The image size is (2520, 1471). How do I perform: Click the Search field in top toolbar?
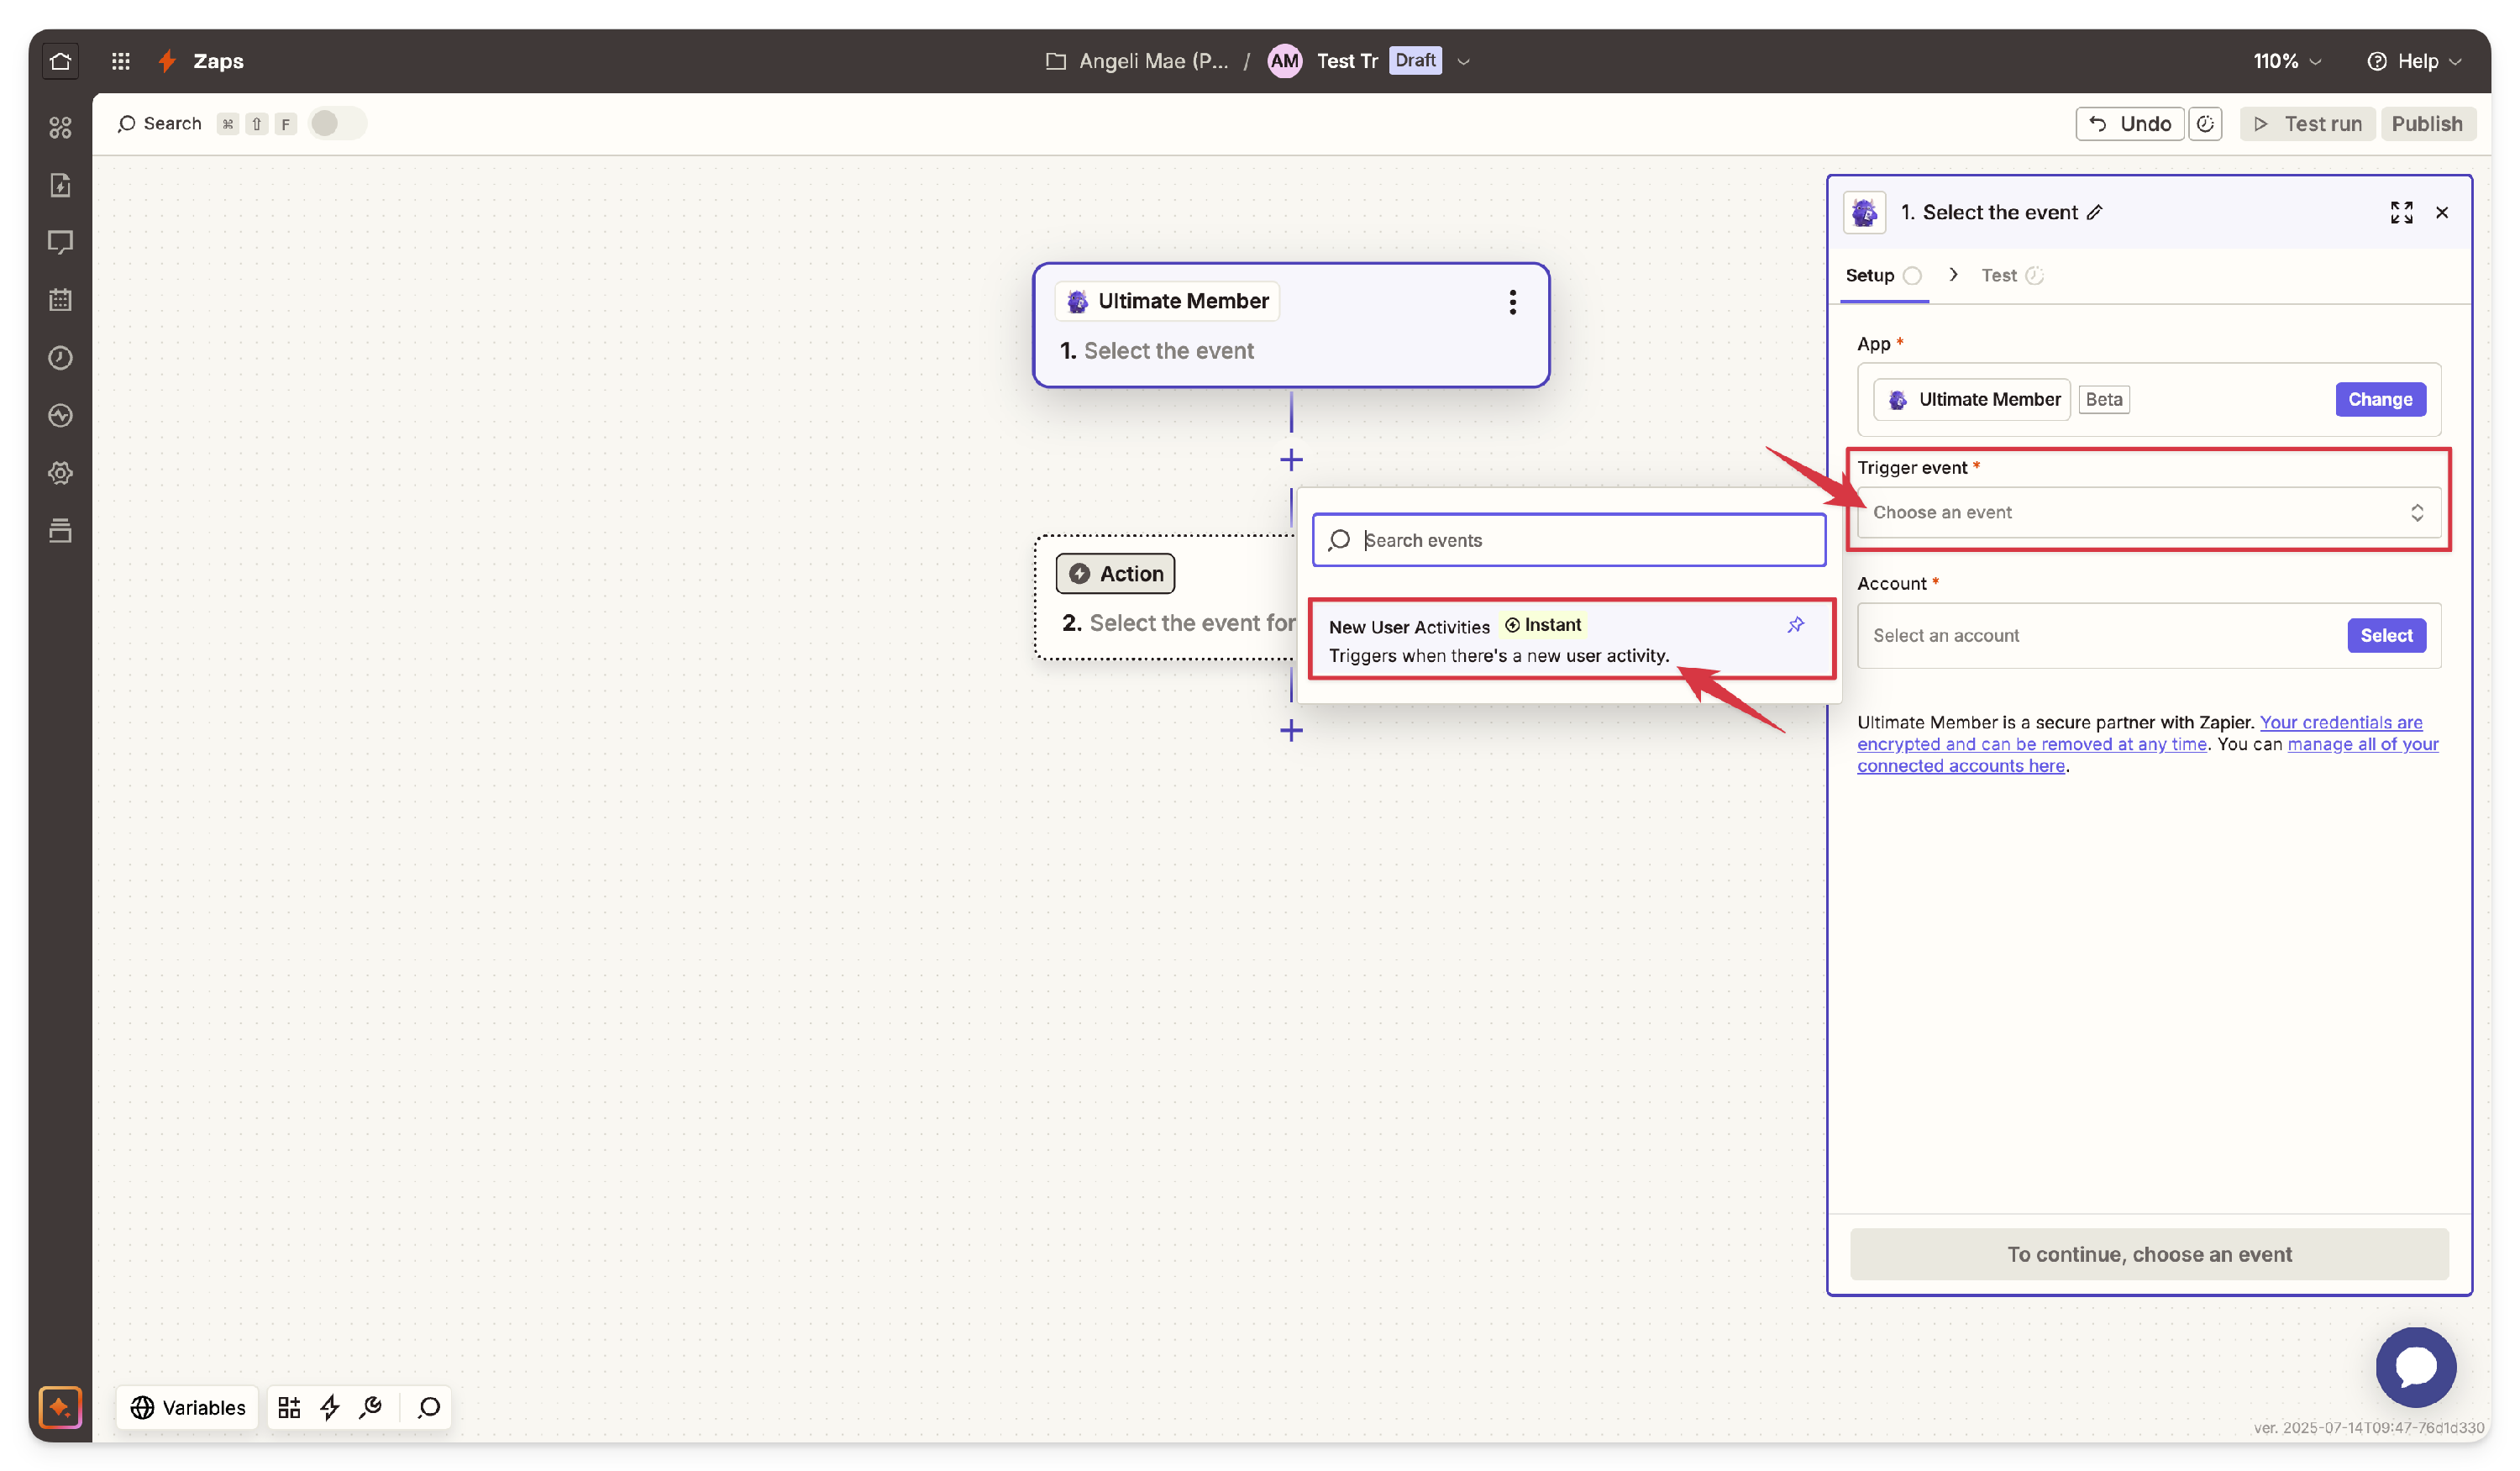[x=159, y=124]
